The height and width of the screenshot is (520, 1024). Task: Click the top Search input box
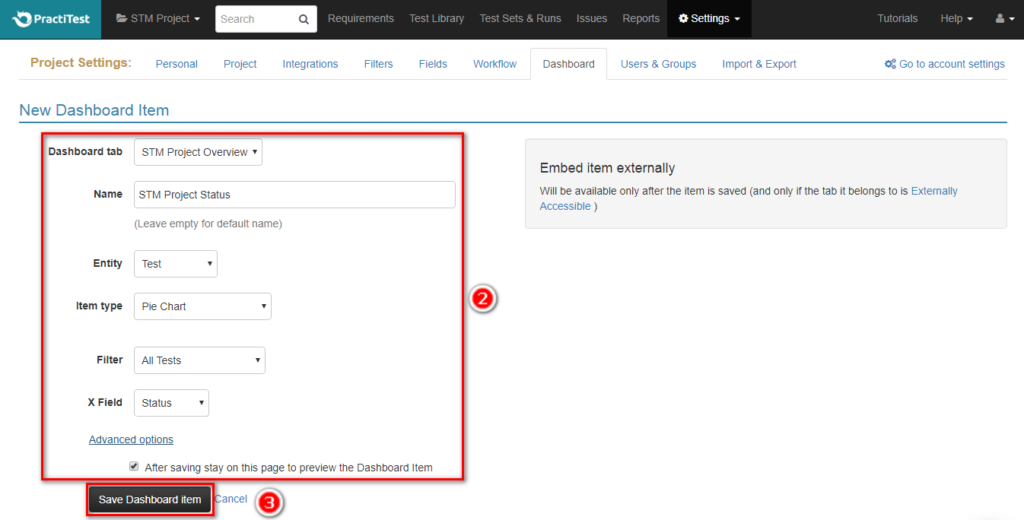(x=256, y=19)
